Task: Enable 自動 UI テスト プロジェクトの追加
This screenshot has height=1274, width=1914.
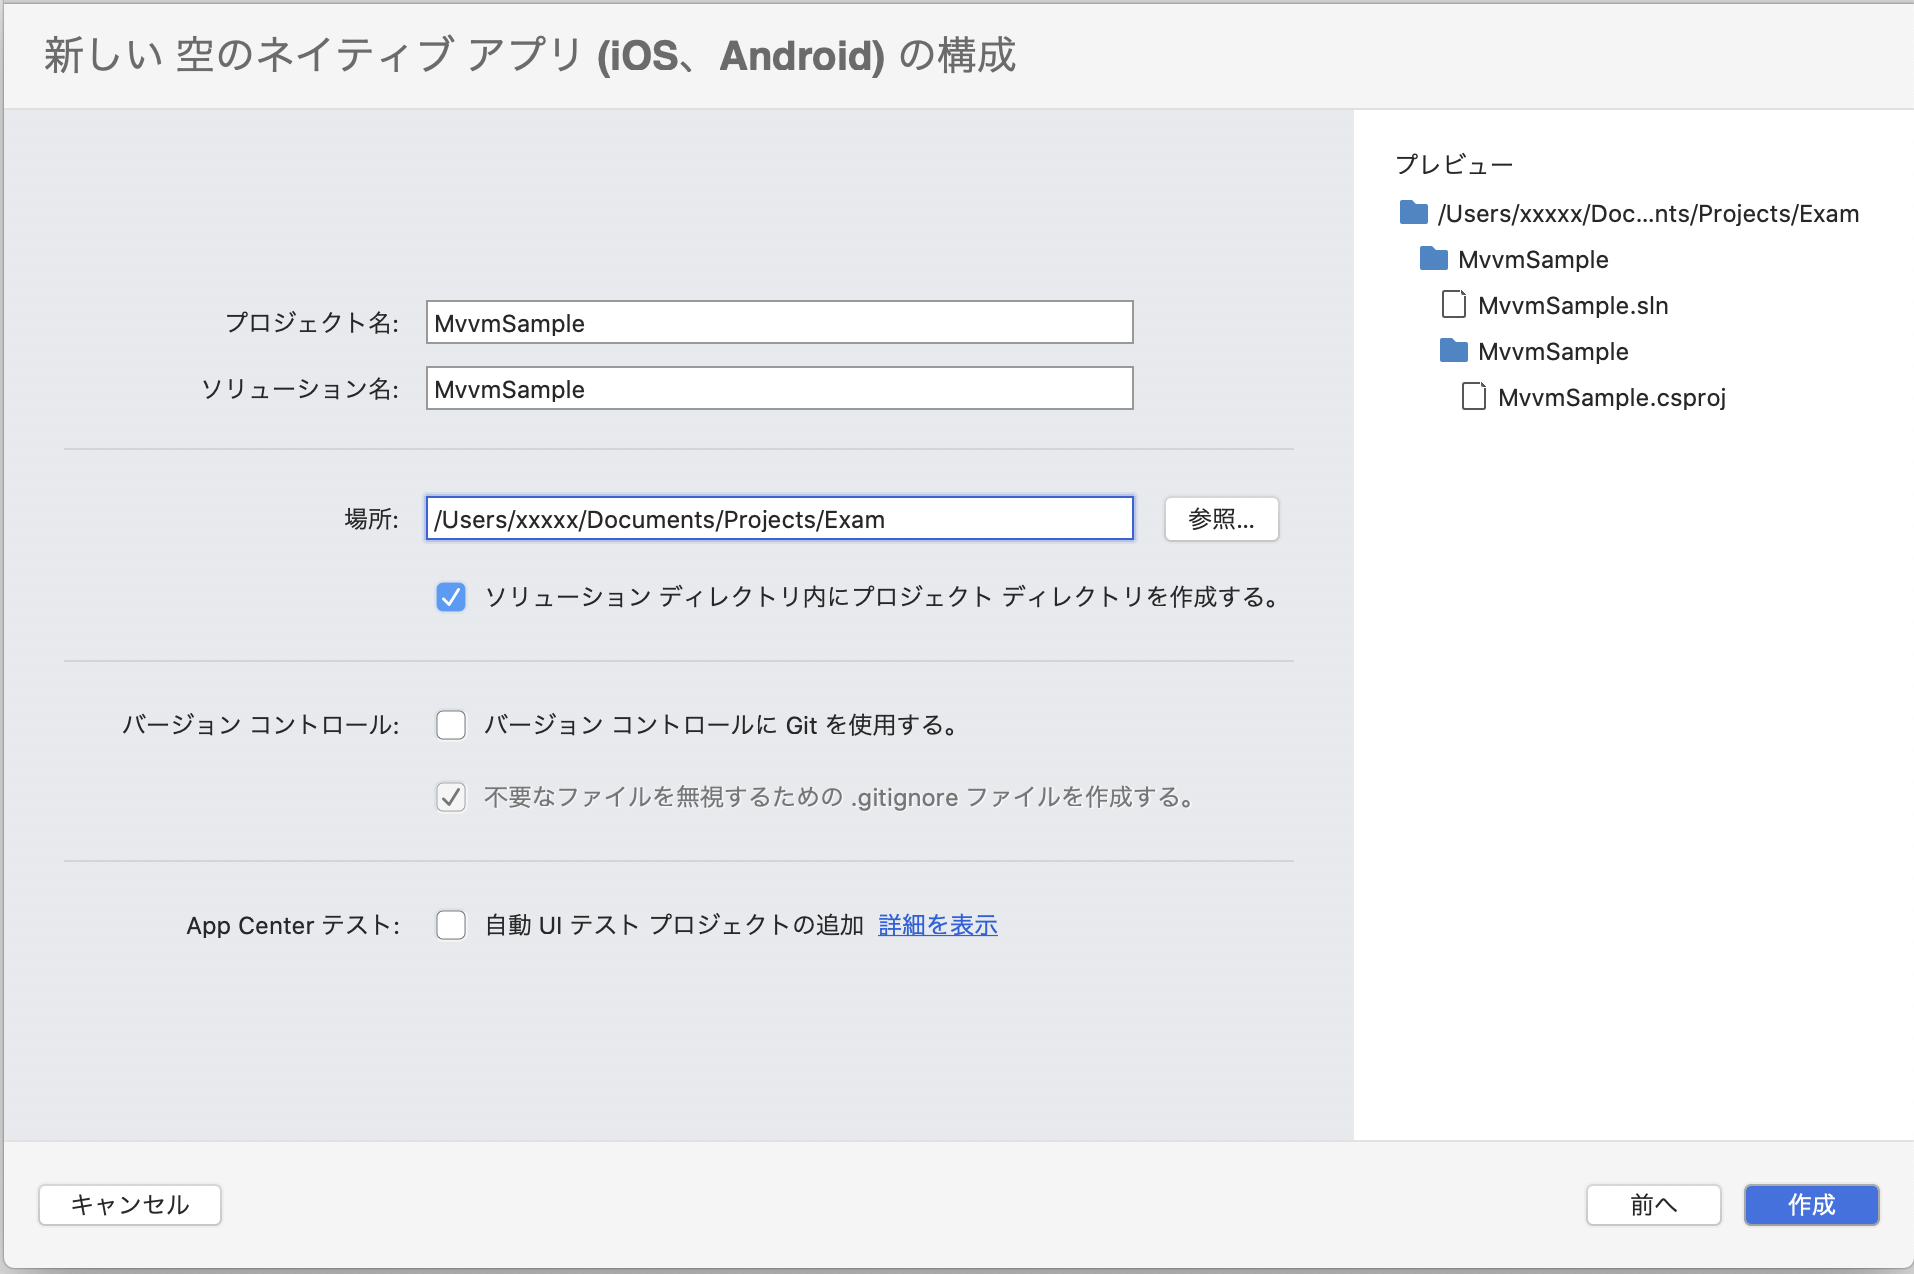Action: point(451,925)
